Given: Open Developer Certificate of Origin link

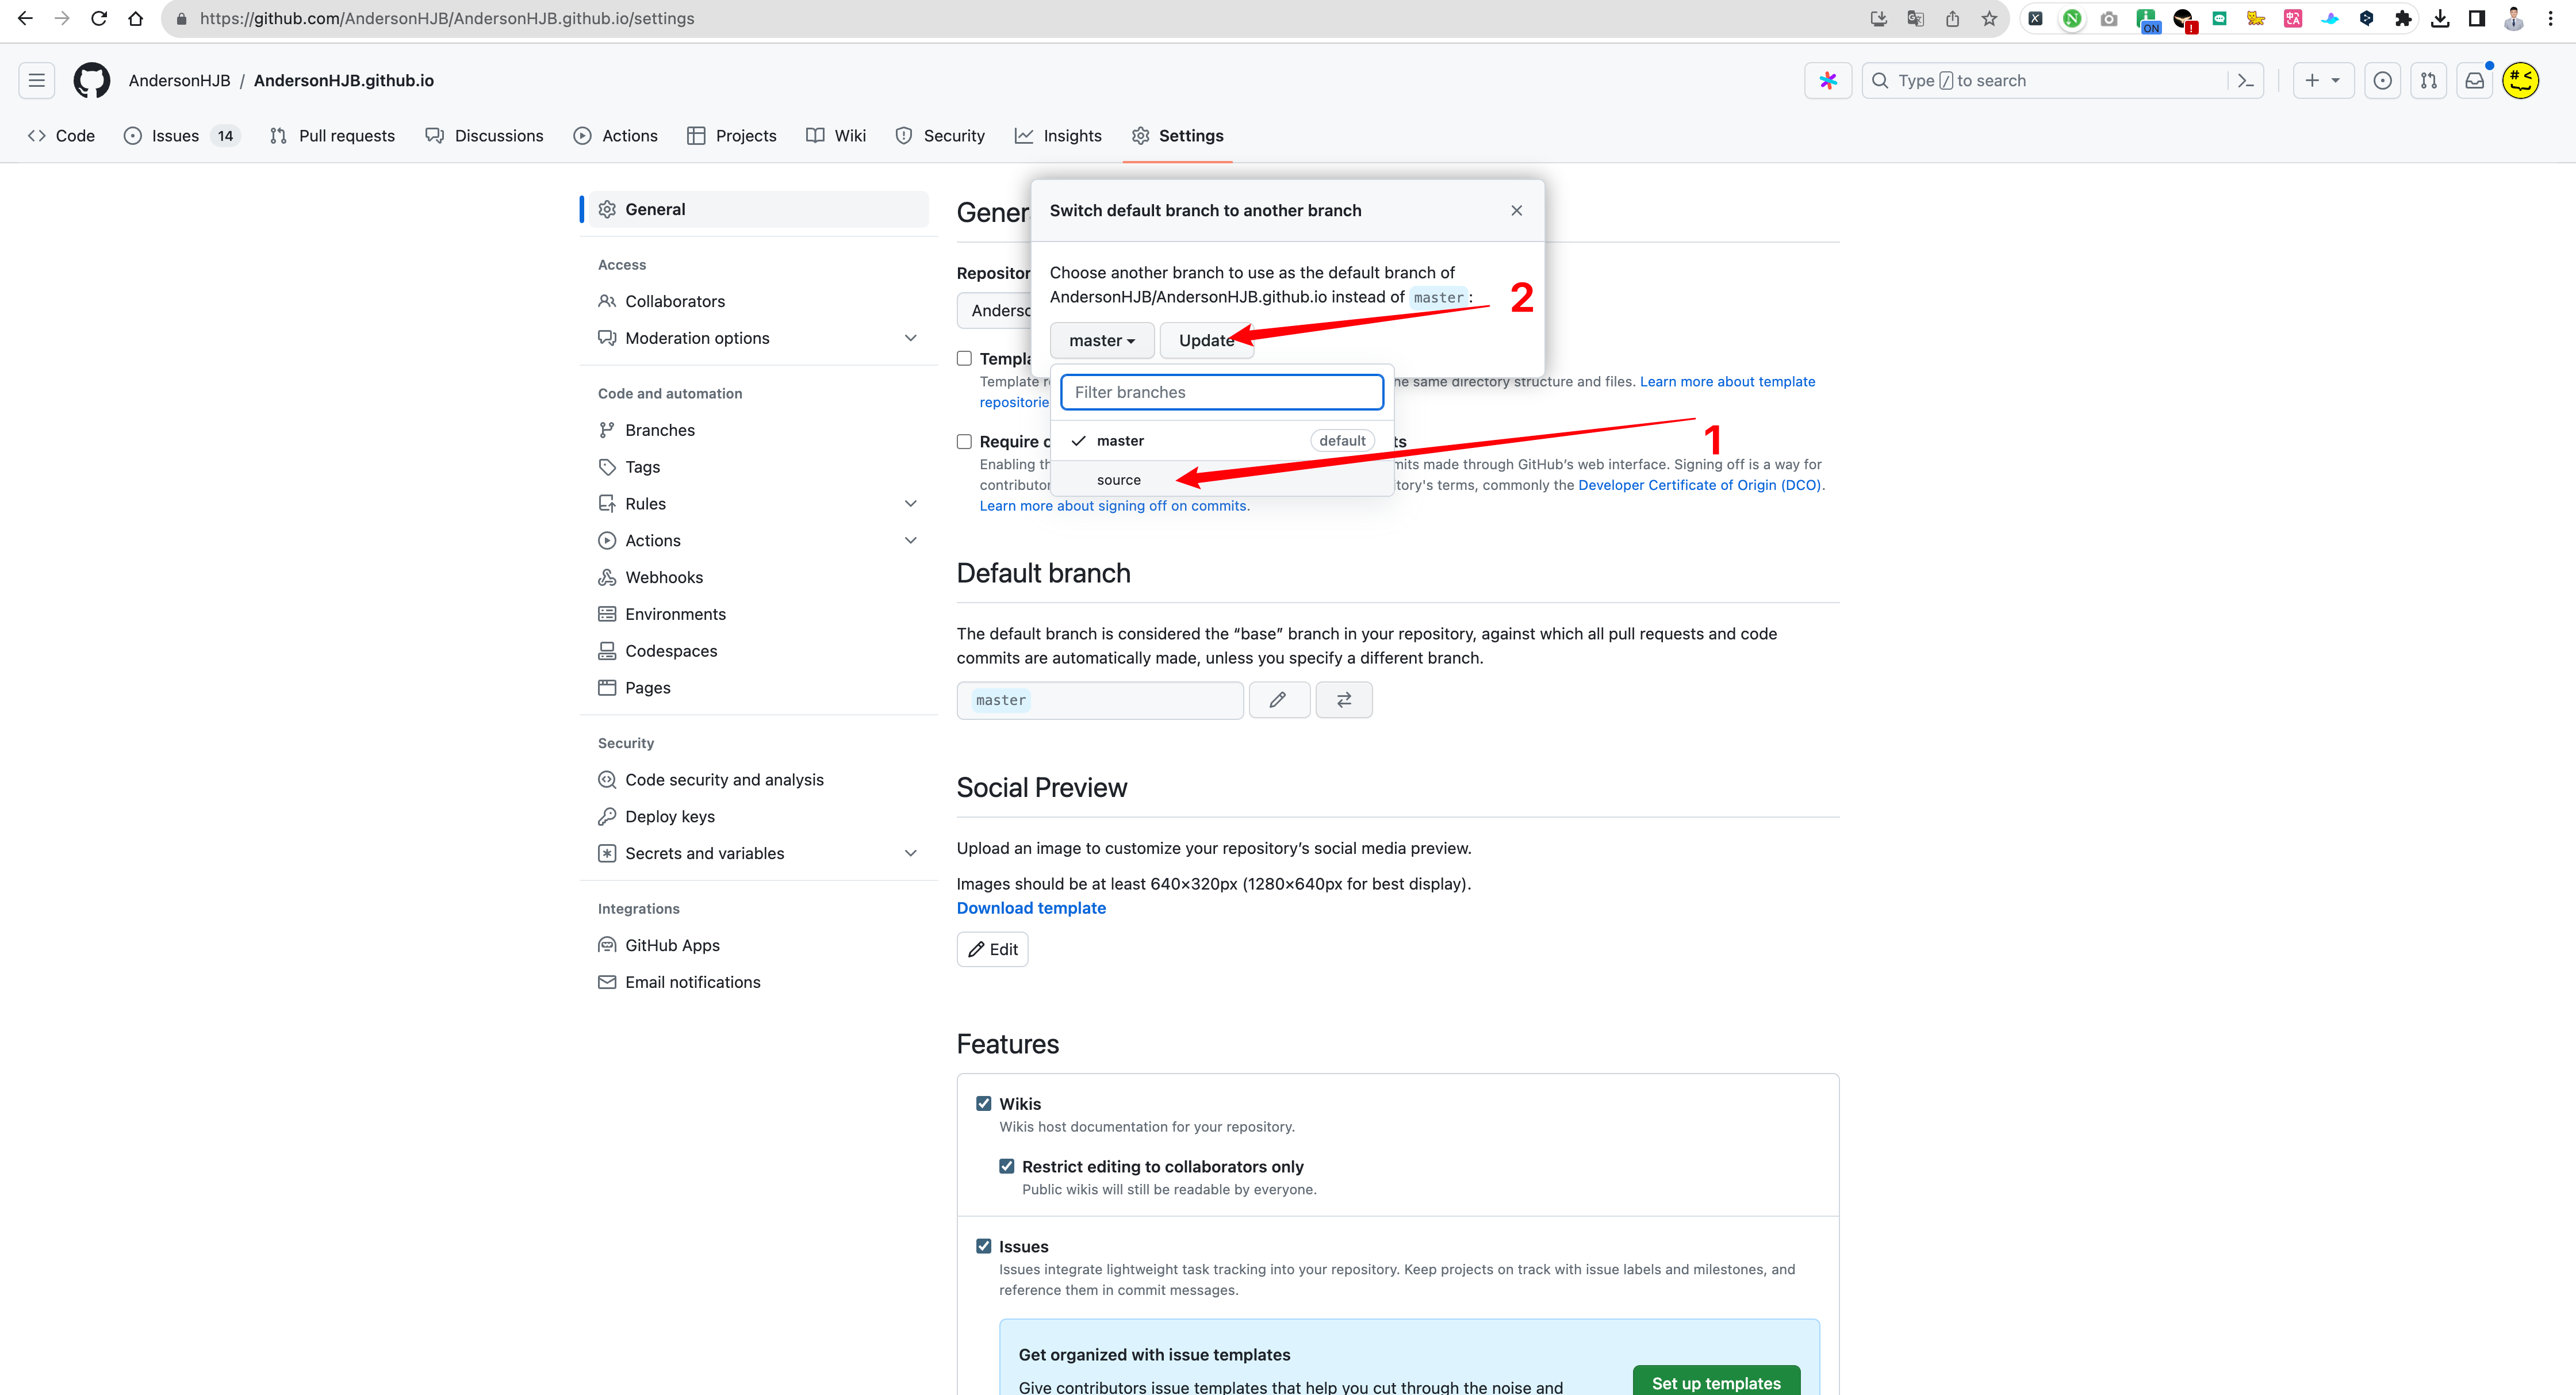Looking at the screenshot, I should click(x=1699, y=485).
